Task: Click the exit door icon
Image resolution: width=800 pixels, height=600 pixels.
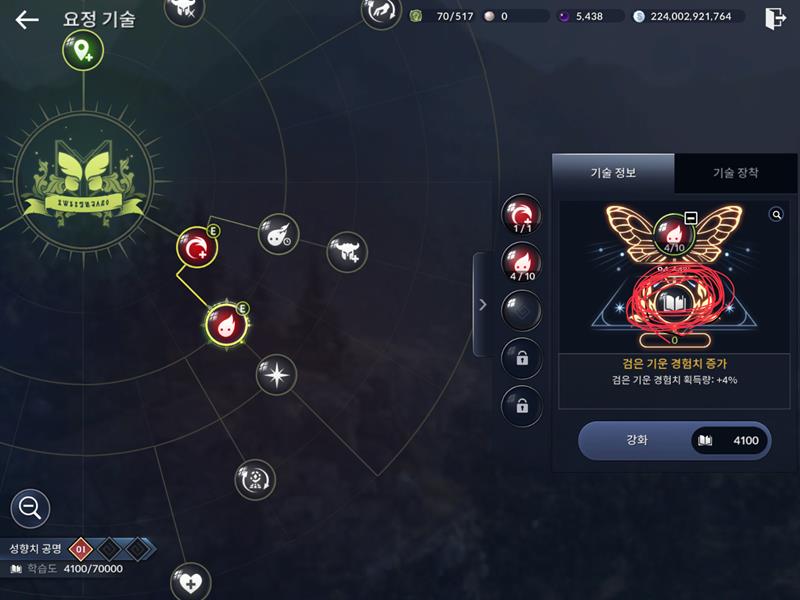Action: click(x=775, y=18)
